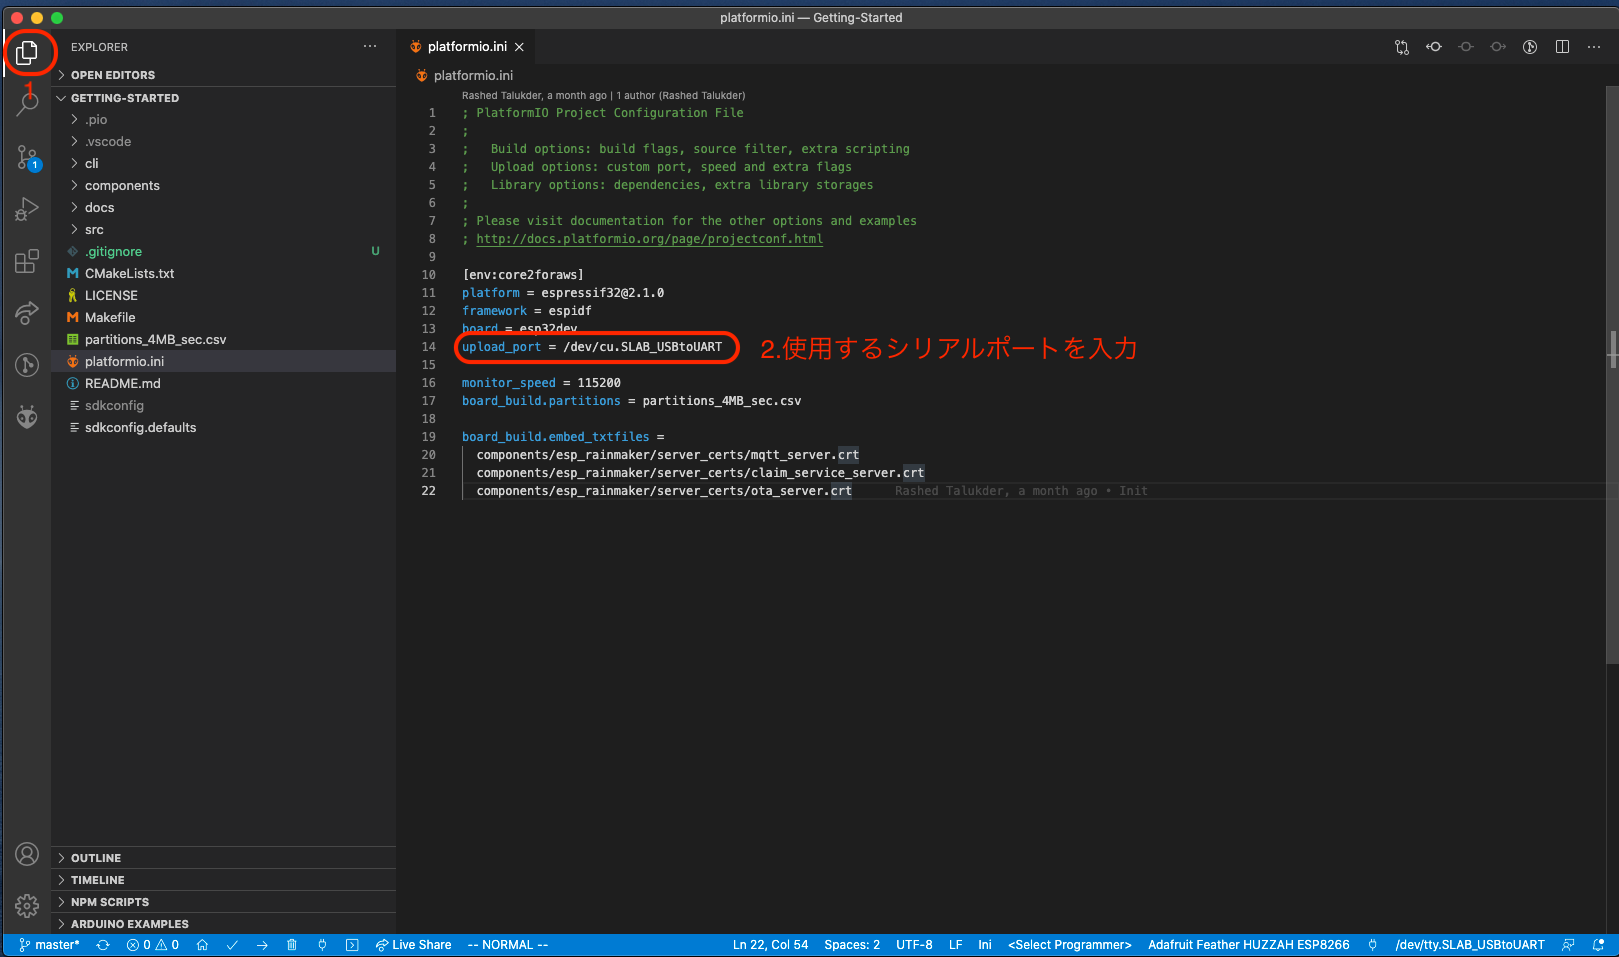Open the Manage gear icon

pos(27,906)
